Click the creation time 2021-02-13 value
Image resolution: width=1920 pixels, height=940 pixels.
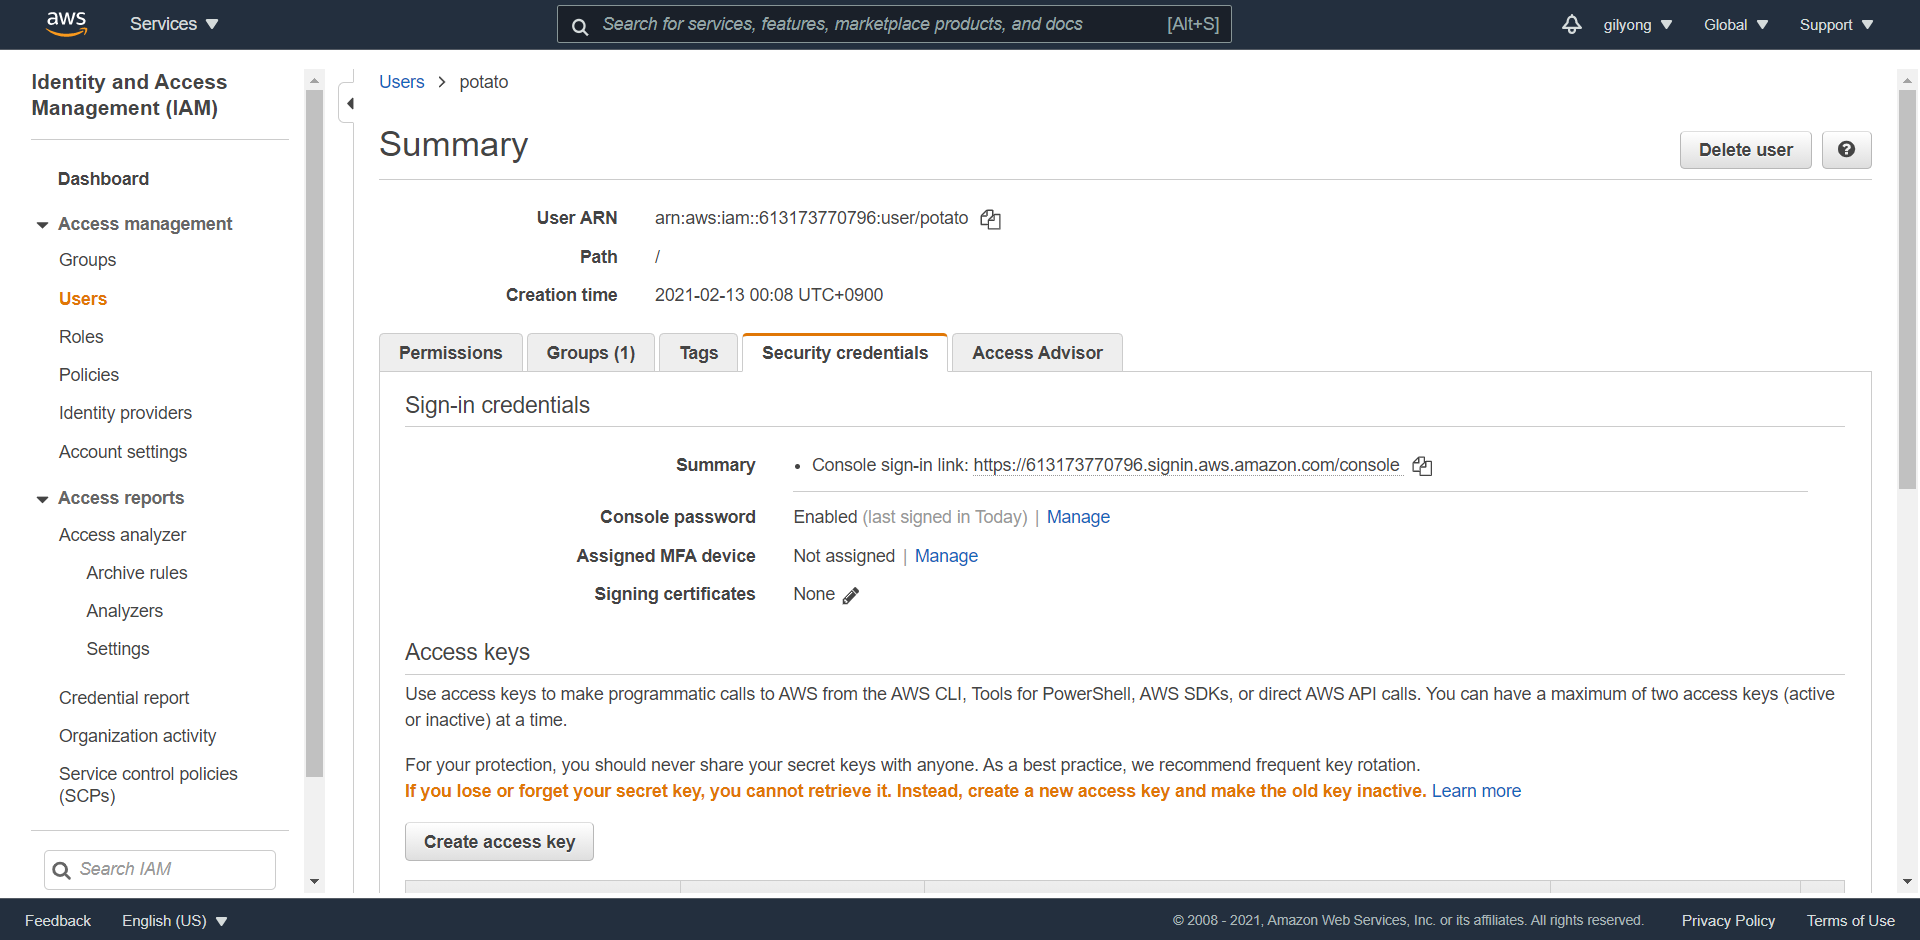tap(769, 295)
